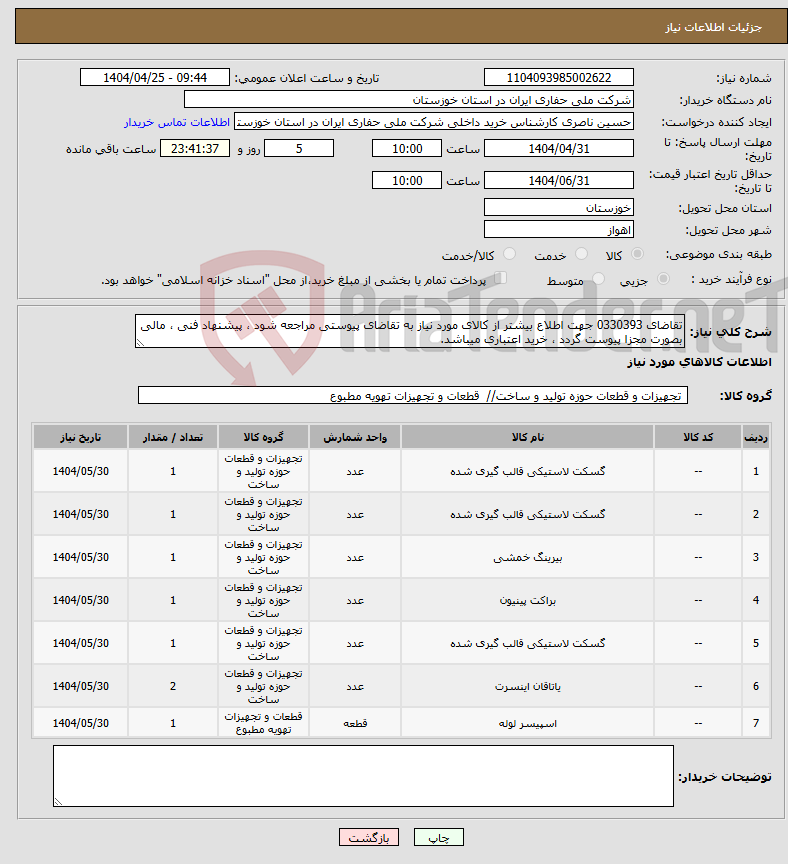The height and width of the screenshot is (864, 788).
Task: Open the اطلاعات تماس خریدار link
Action: pos(176,122)
